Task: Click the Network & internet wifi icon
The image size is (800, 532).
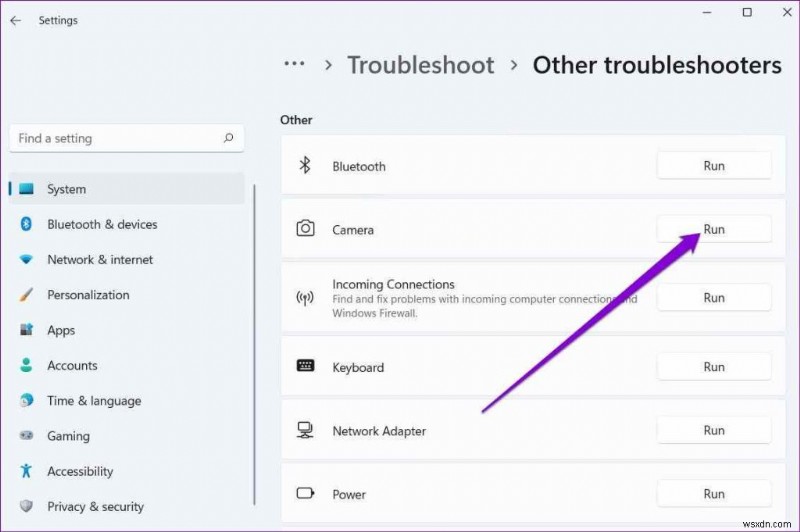Action: [26, 259]
